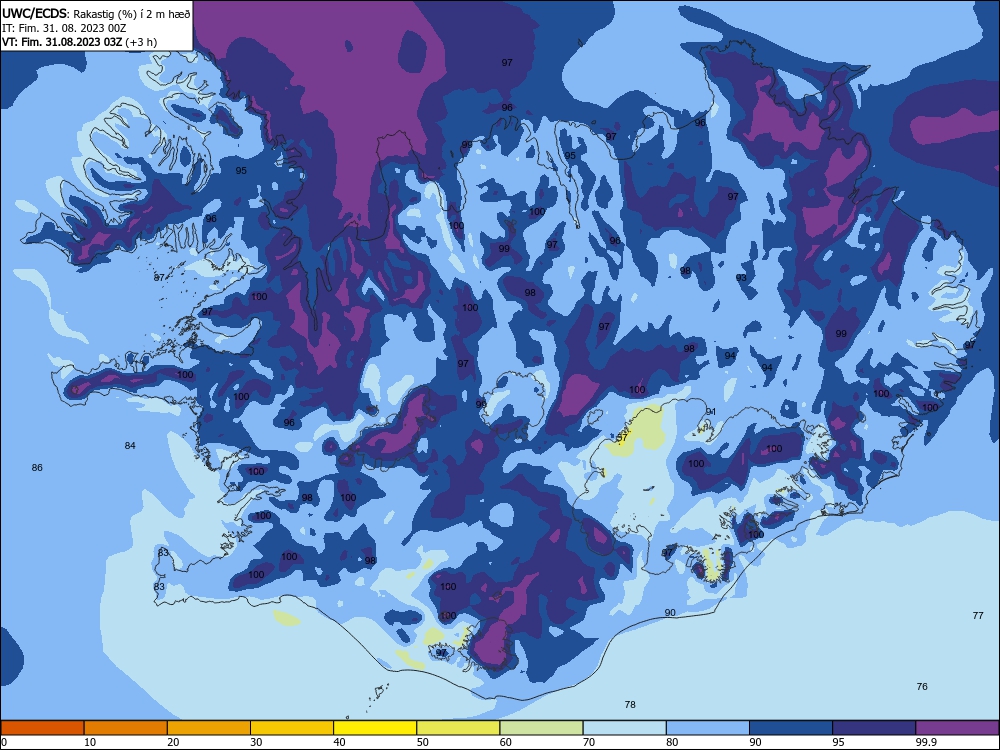The height and width of the screenshot is (750, 1000).
Task: Click the 0–10 dark orange legend swatch
Action: (x=42, y=728)
